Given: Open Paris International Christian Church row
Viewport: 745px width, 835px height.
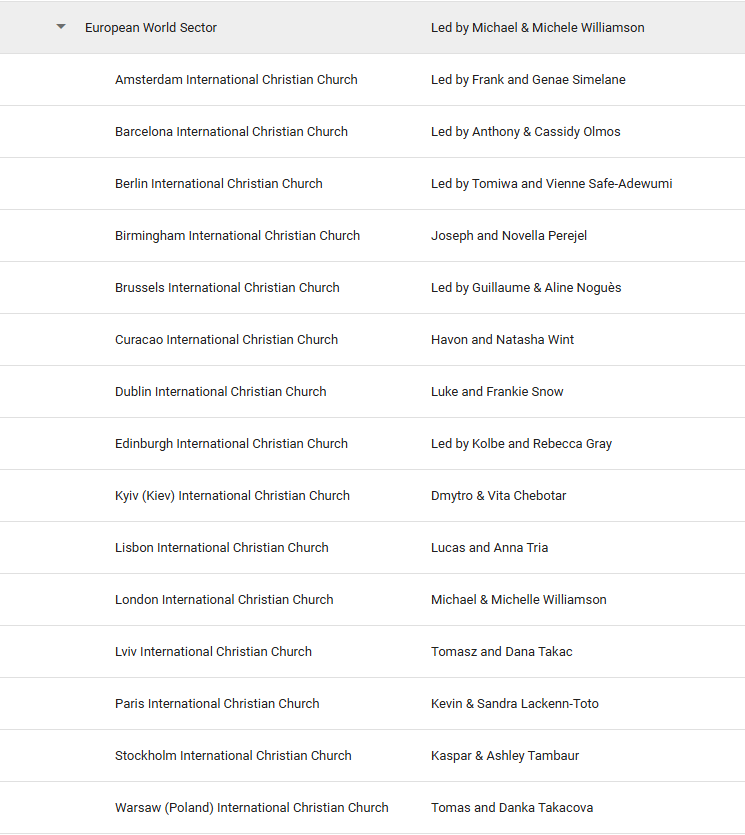Looking at the screenshot, I should click(217, 704).
